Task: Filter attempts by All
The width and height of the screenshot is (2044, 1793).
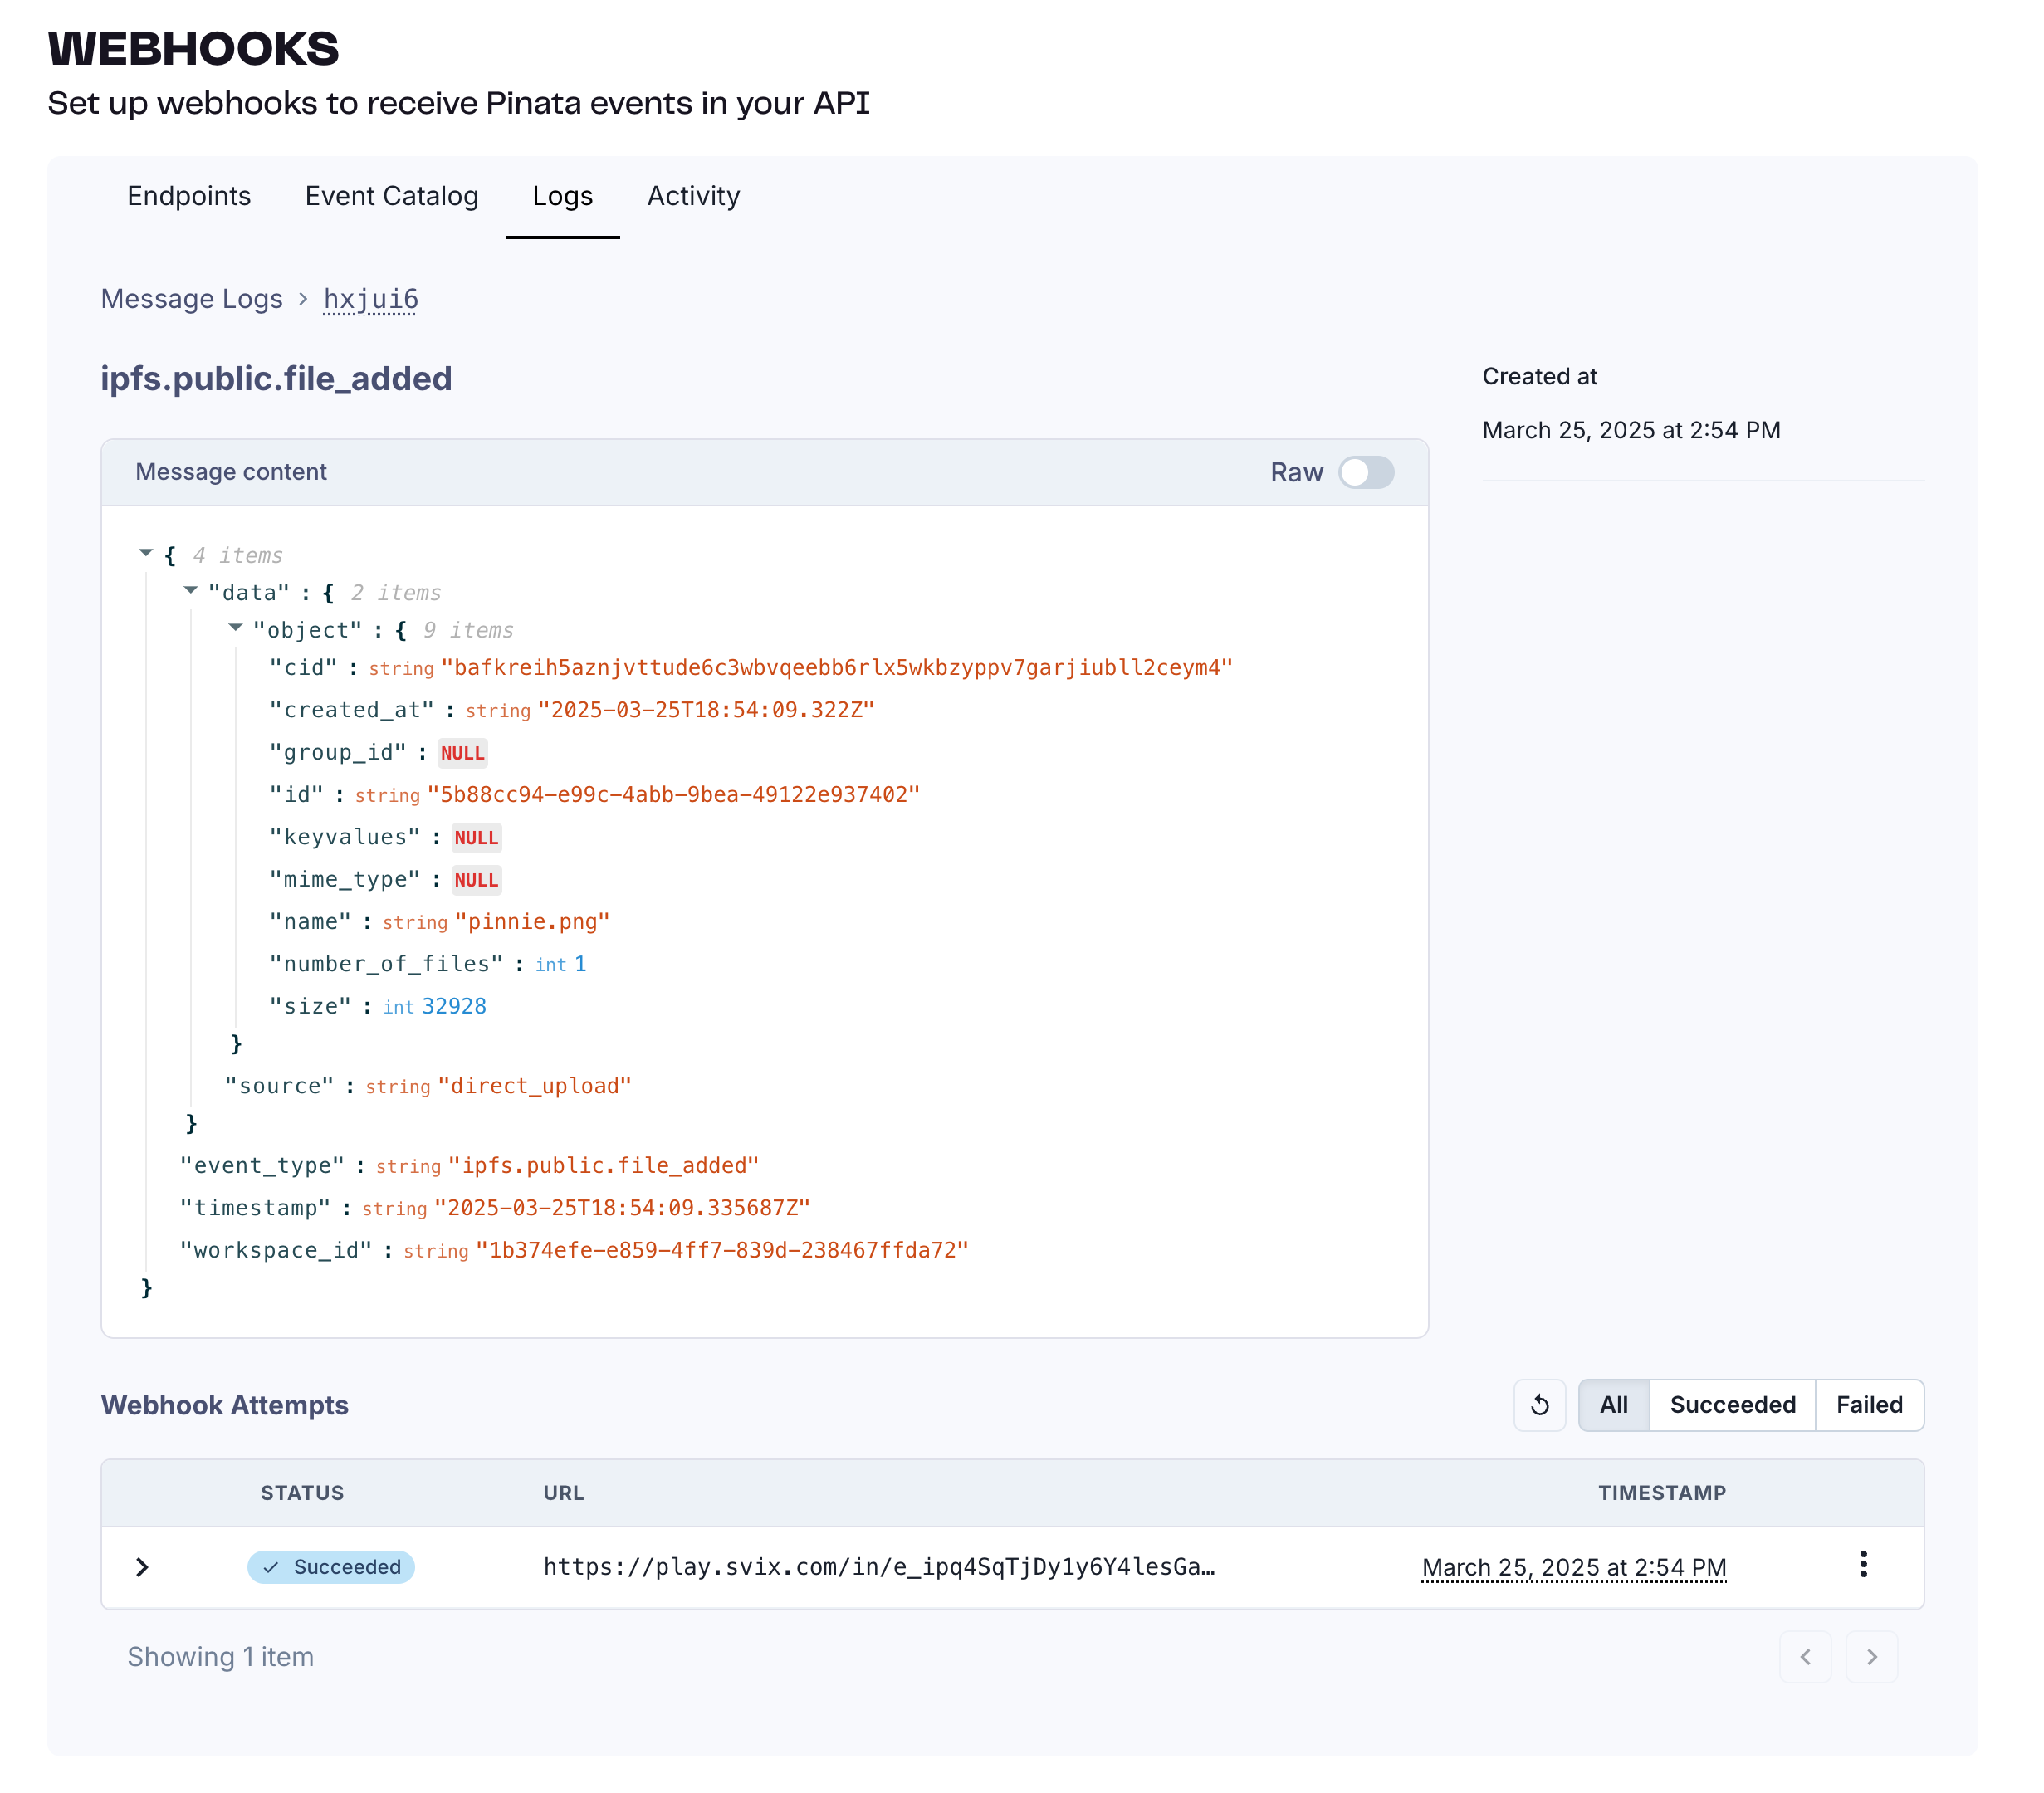Action: click(1613, 1405)
